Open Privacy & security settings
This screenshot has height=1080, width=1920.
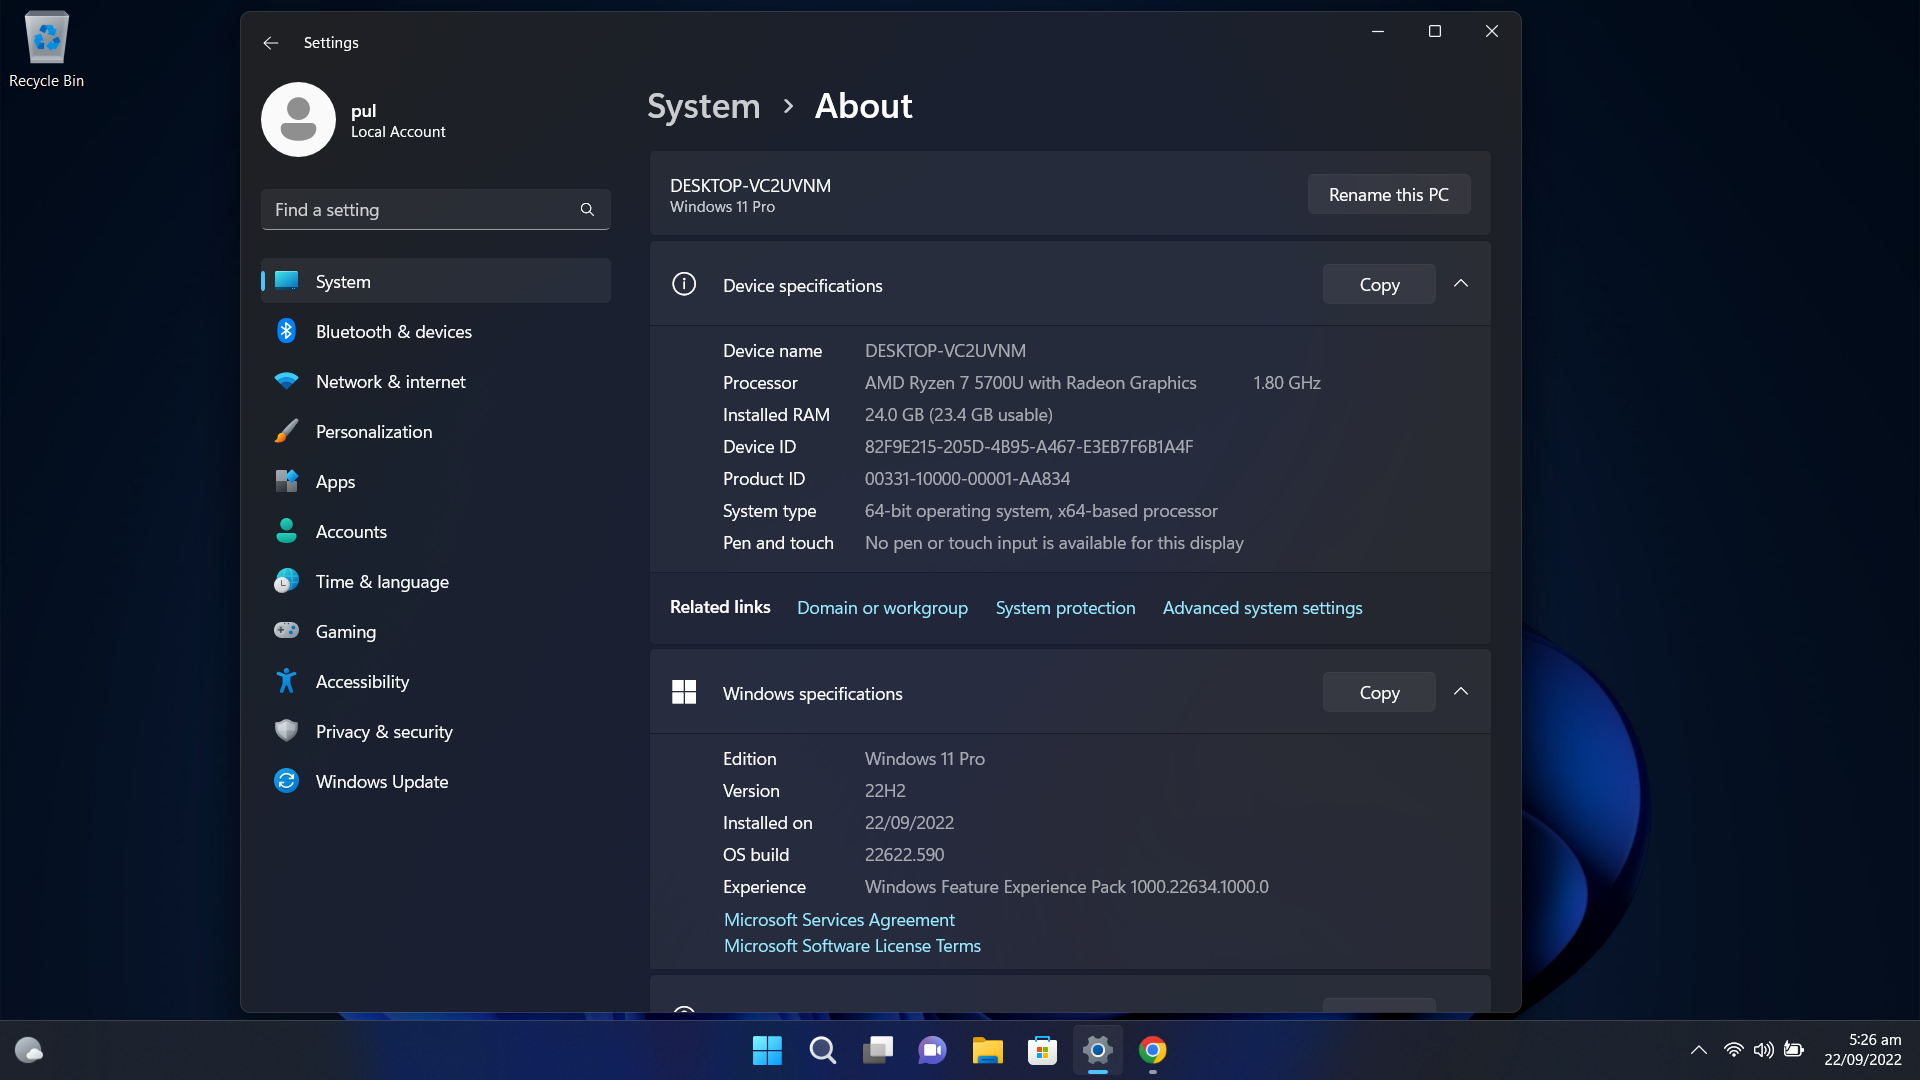point(436,731)
